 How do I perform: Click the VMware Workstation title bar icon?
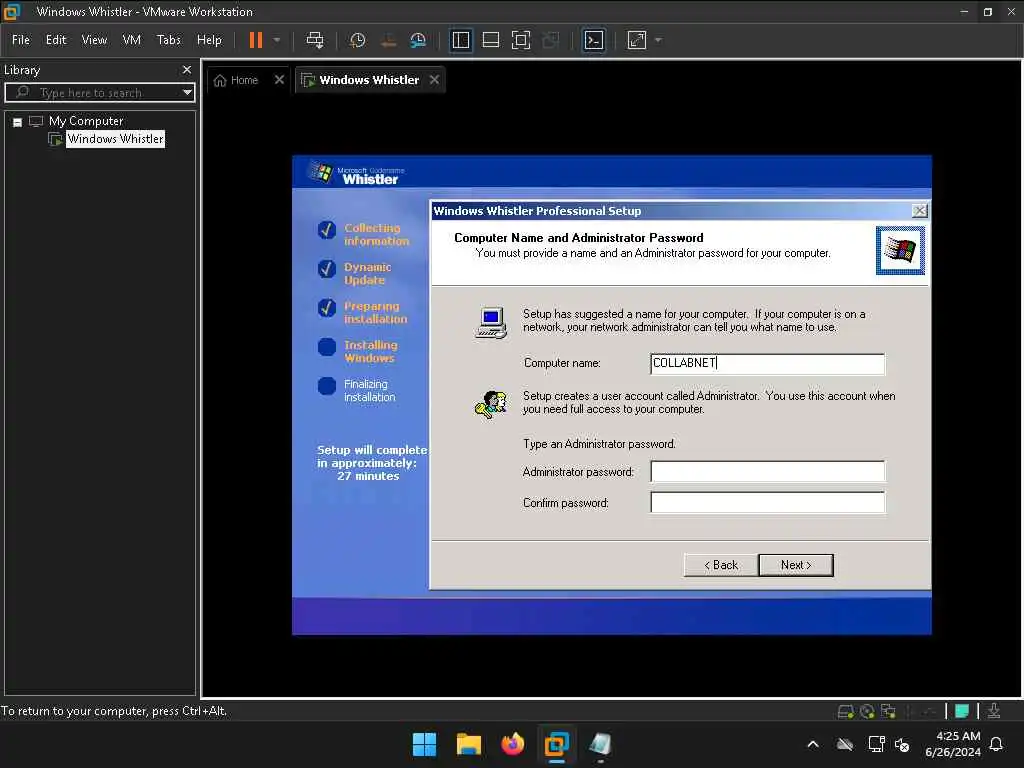click(x=12, y=11)
